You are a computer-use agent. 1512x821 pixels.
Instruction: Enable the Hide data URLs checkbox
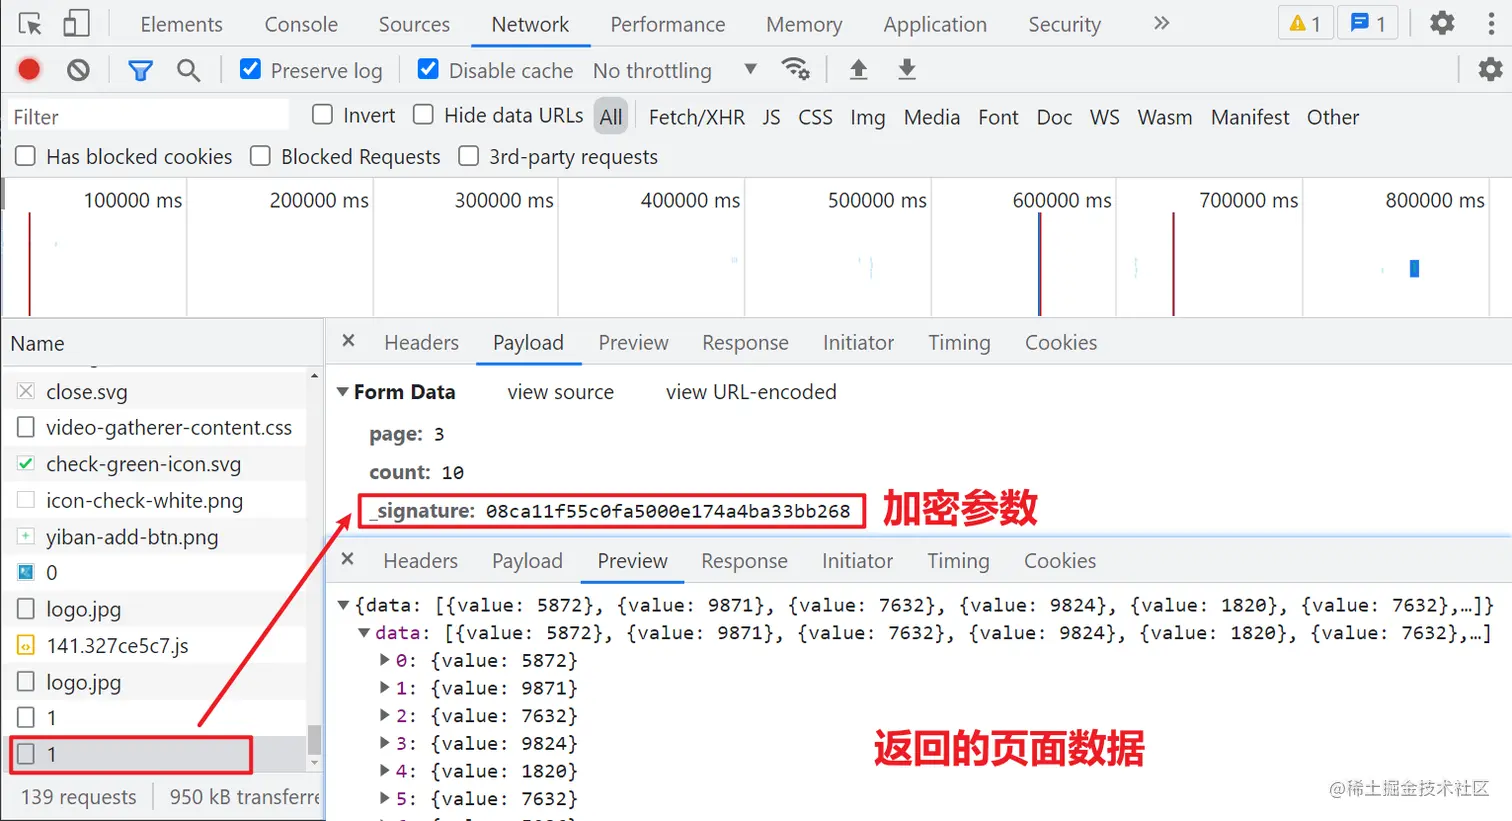423,115
